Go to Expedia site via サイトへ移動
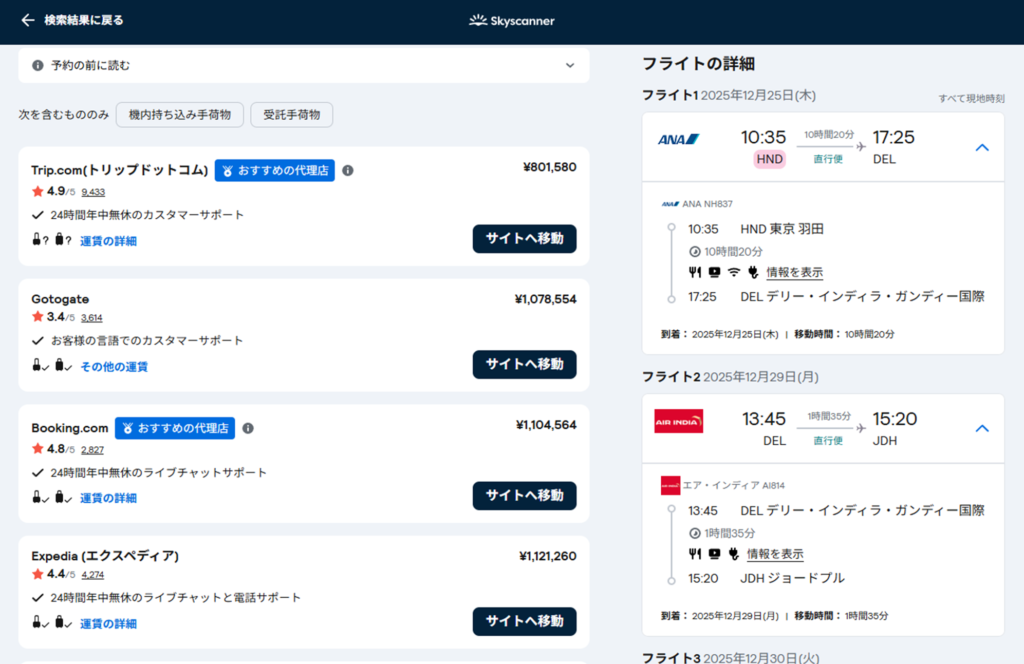1024x664 pixels. 524,621
